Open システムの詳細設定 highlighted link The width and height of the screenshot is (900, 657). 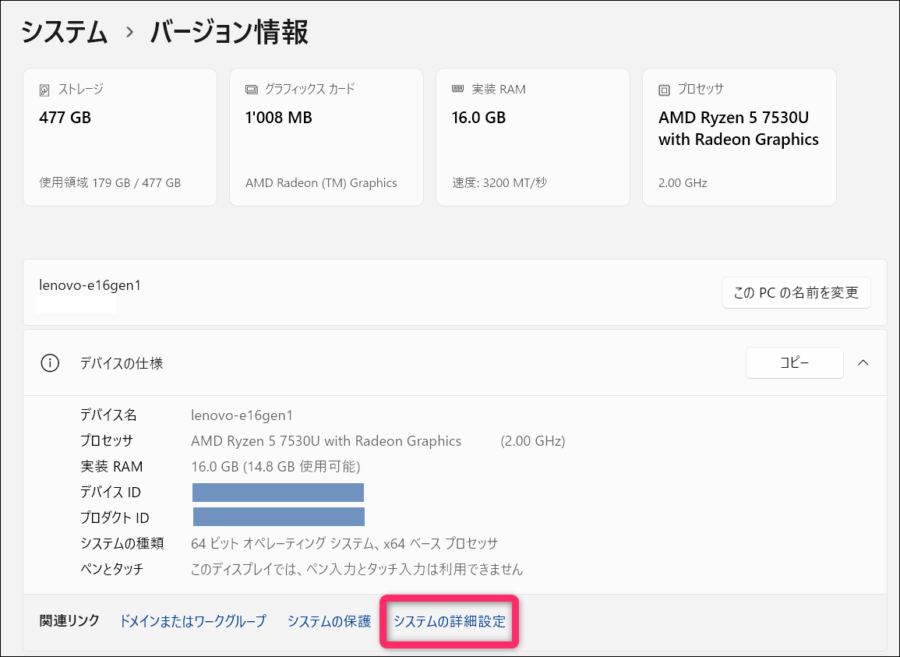point(448,620)
